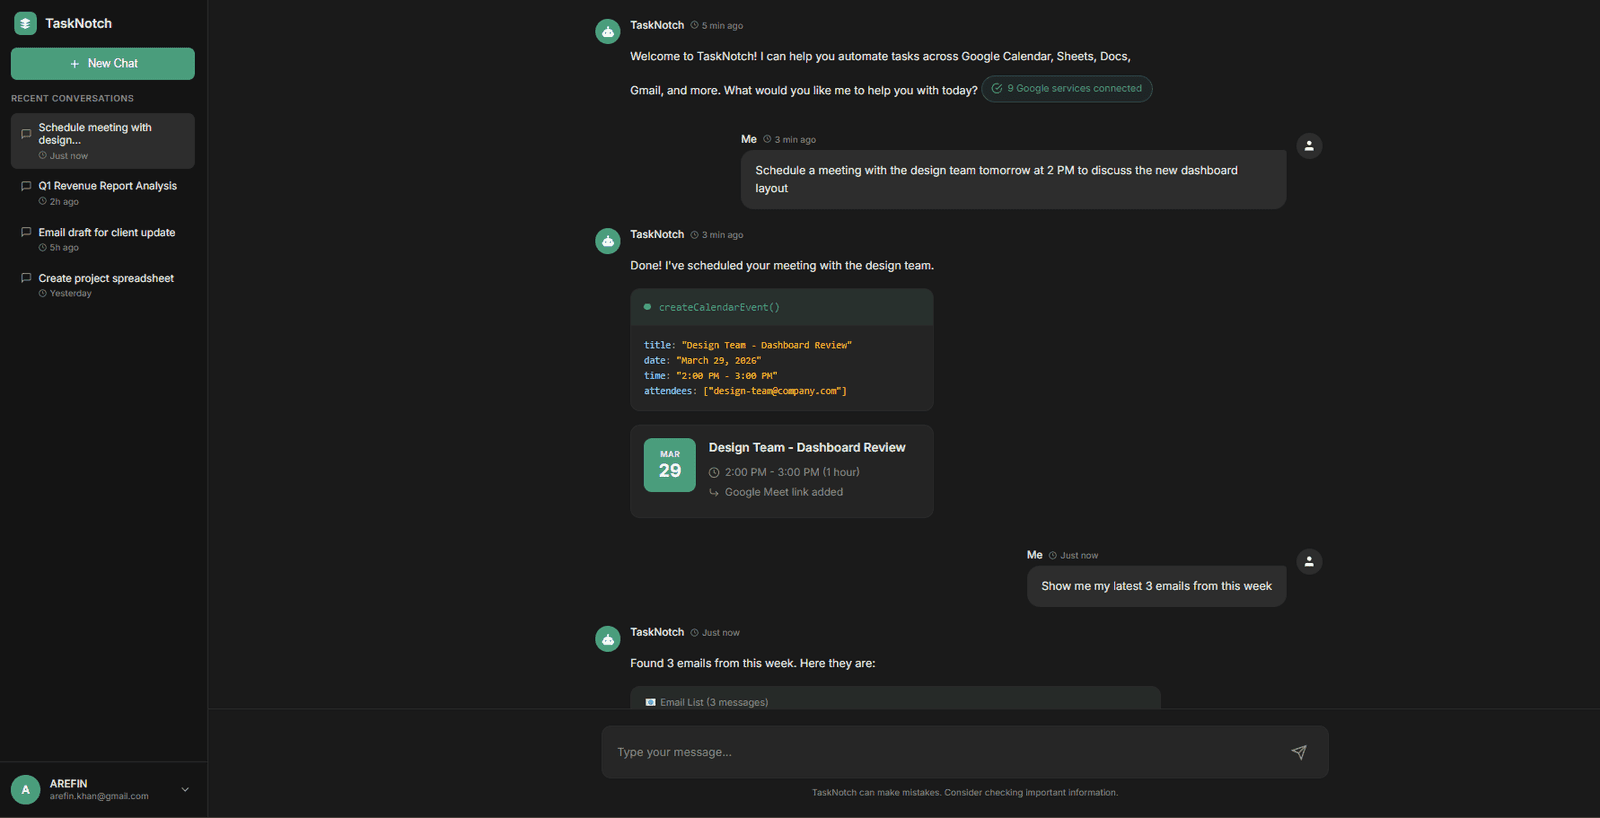This screenshot has width=1600, height=818.
Task: Click the 9 Google services connected badge
Action: [1067, 89]
